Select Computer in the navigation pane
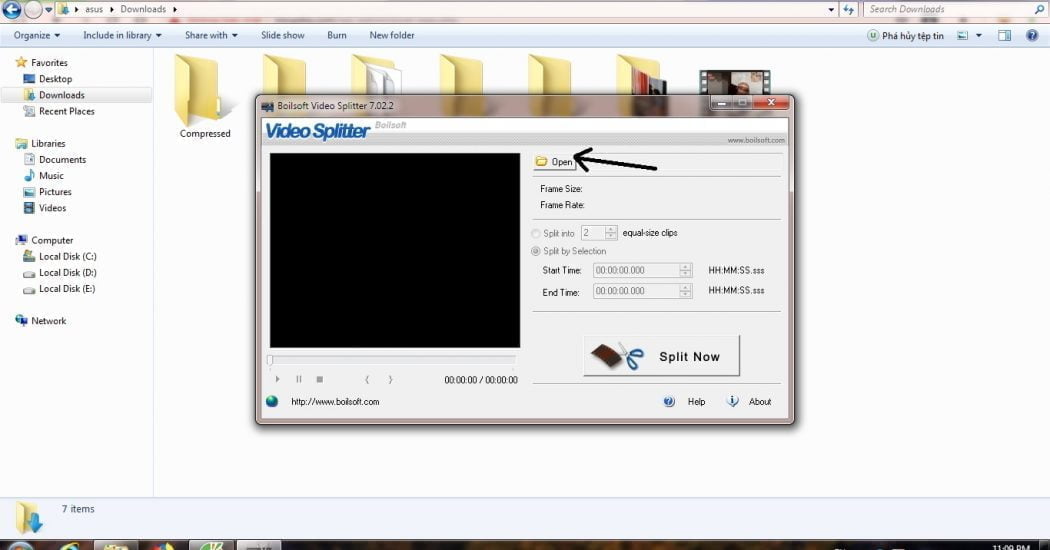 coord(52,240)
